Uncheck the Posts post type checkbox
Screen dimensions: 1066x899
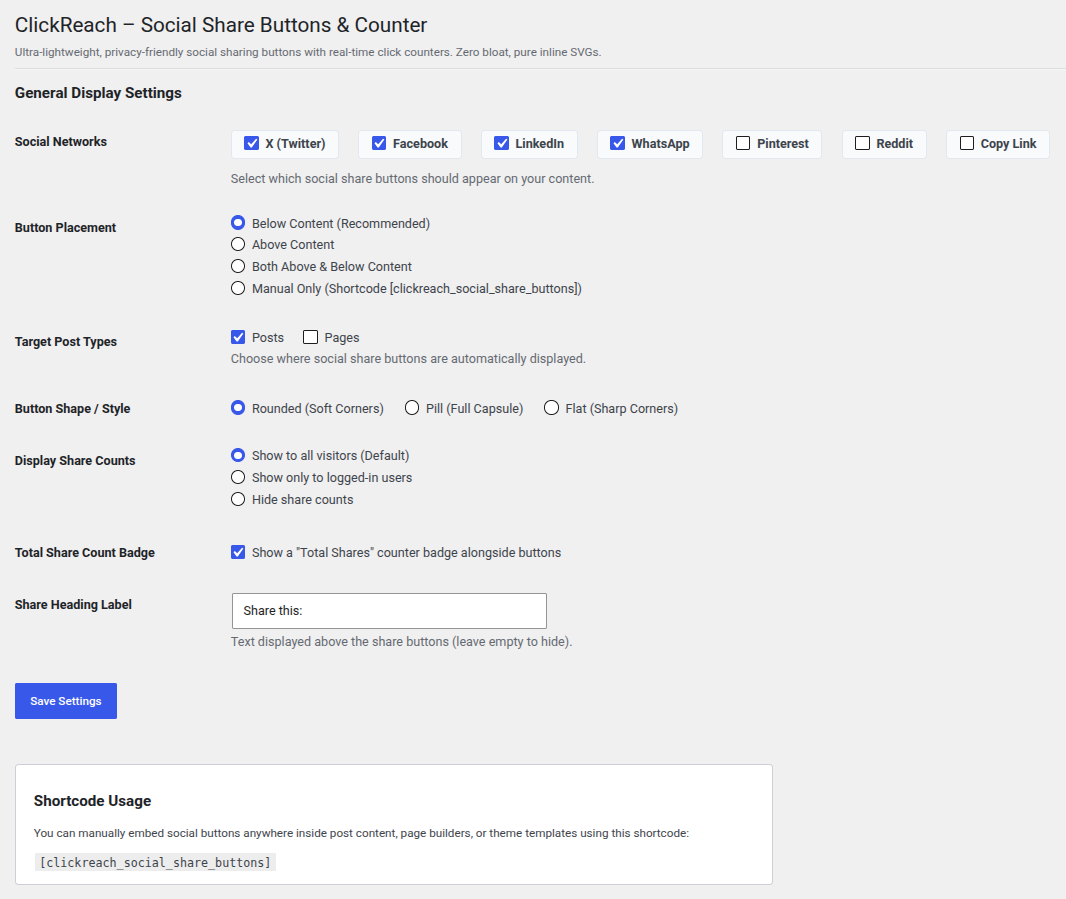238,337
